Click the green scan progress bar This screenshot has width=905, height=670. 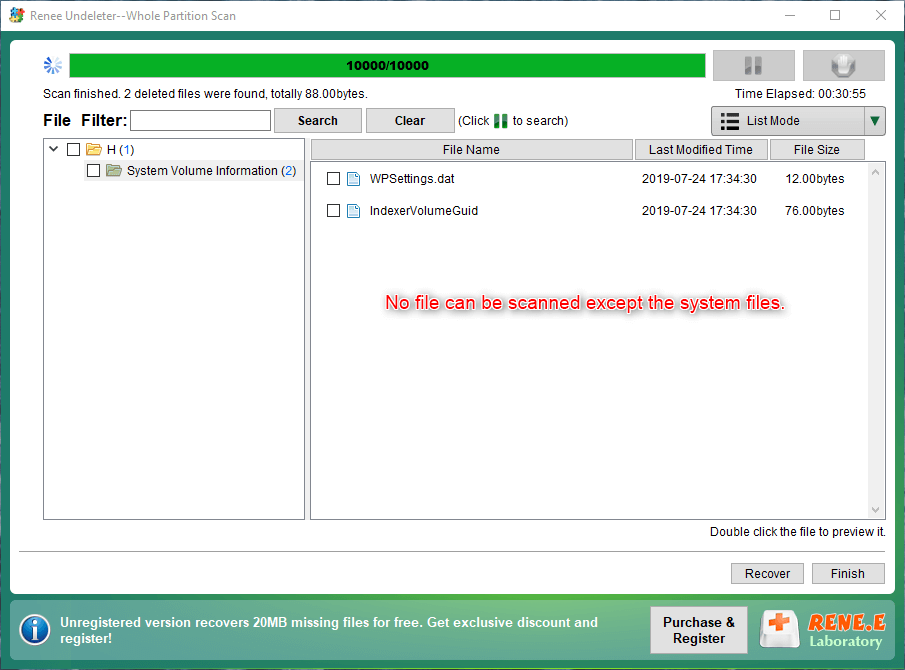(x=387, y=66)
